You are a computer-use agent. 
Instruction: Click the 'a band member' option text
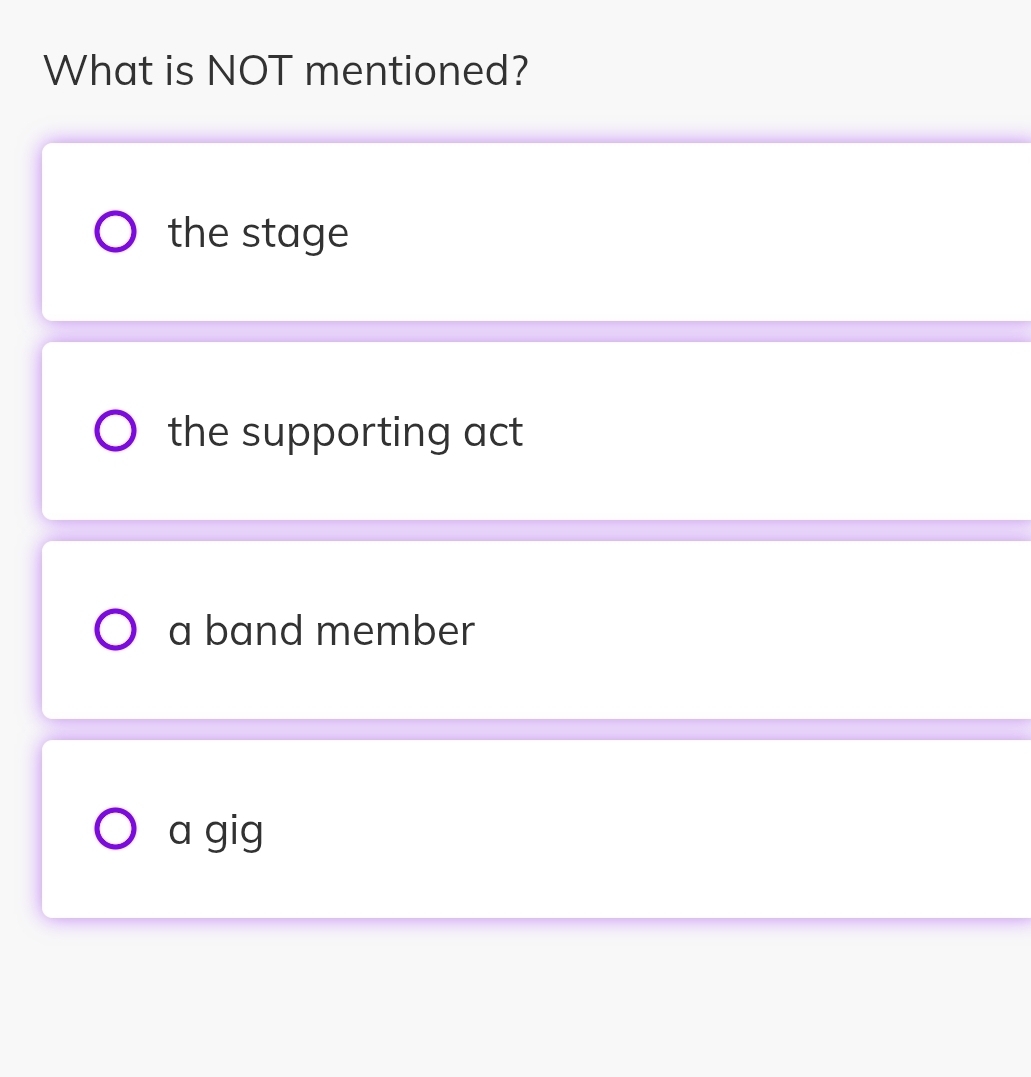[321, 631]
